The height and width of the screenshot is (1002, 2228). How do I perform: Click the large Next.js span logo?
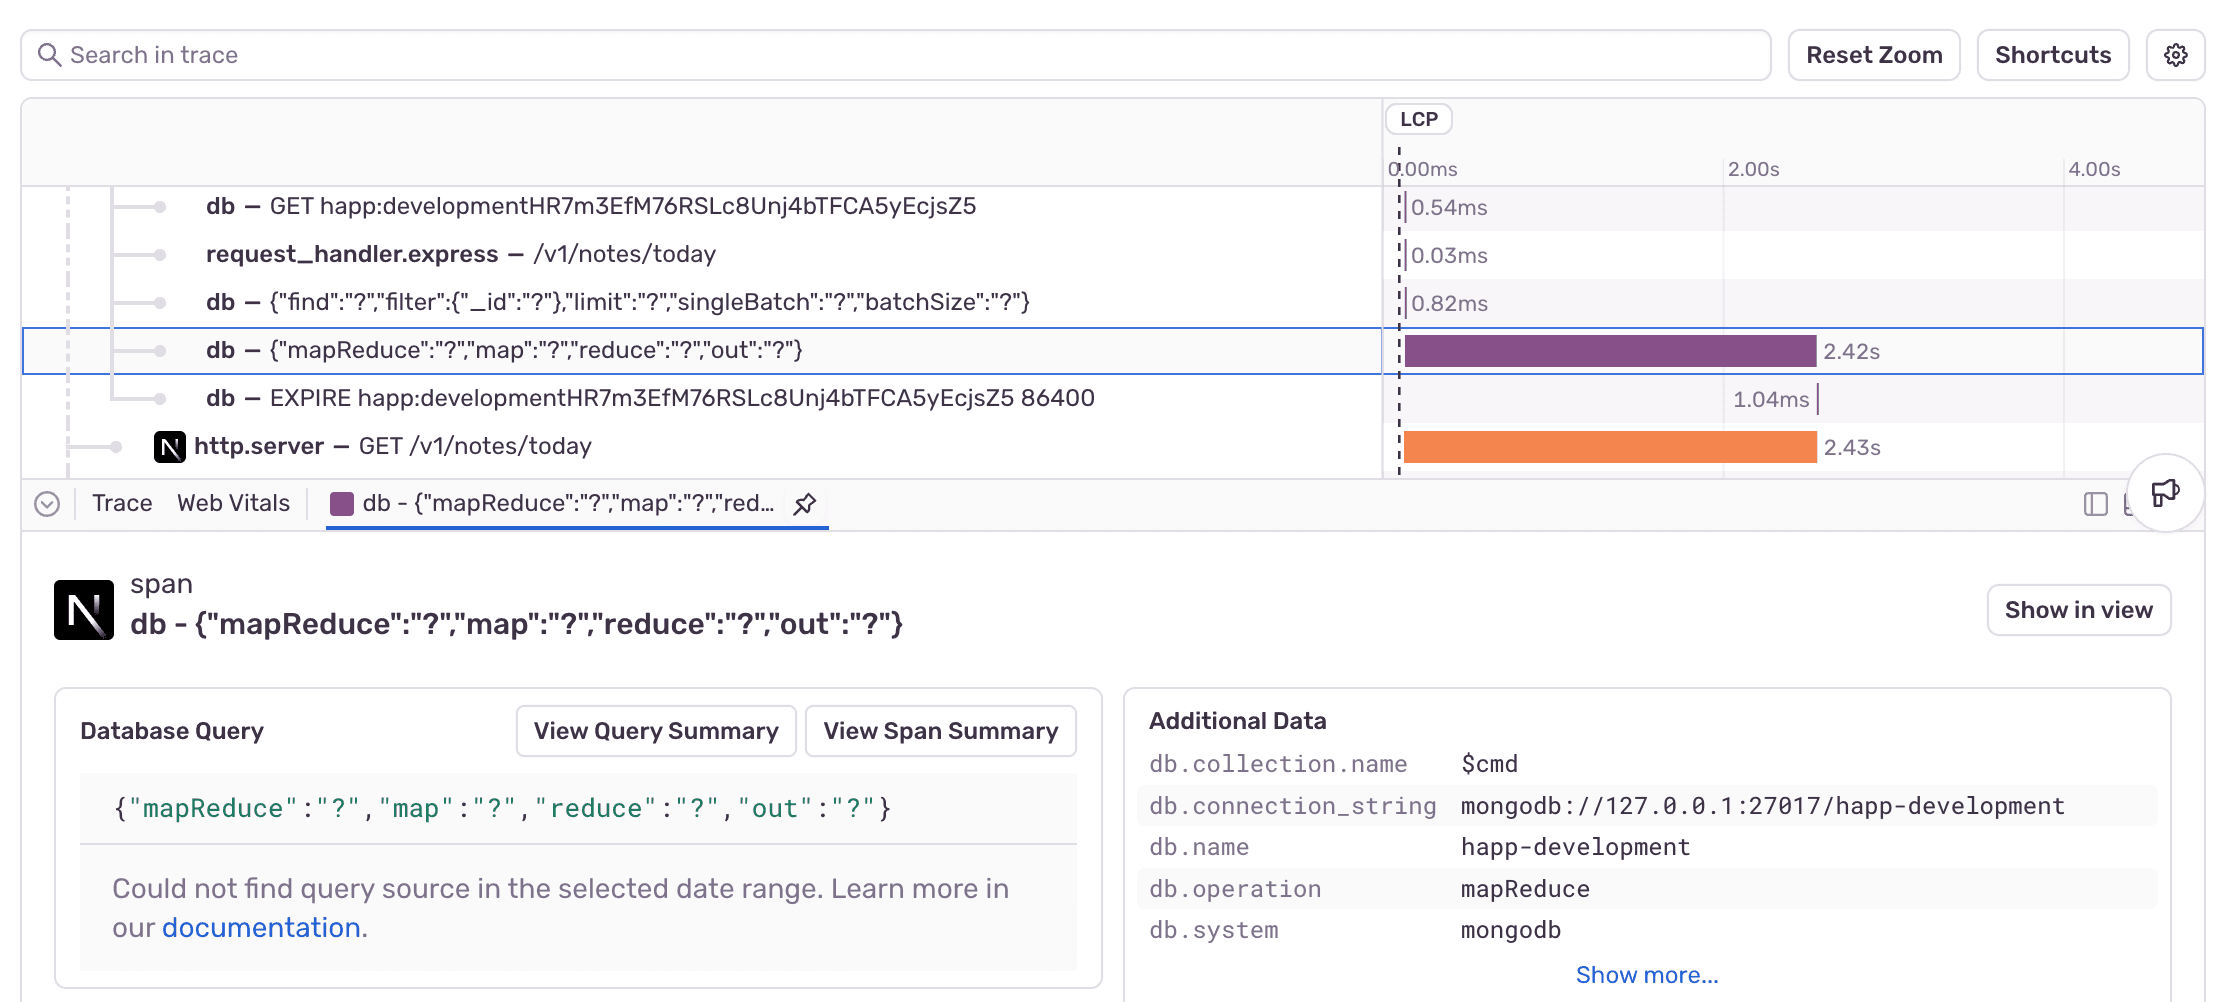click(84, 610)
